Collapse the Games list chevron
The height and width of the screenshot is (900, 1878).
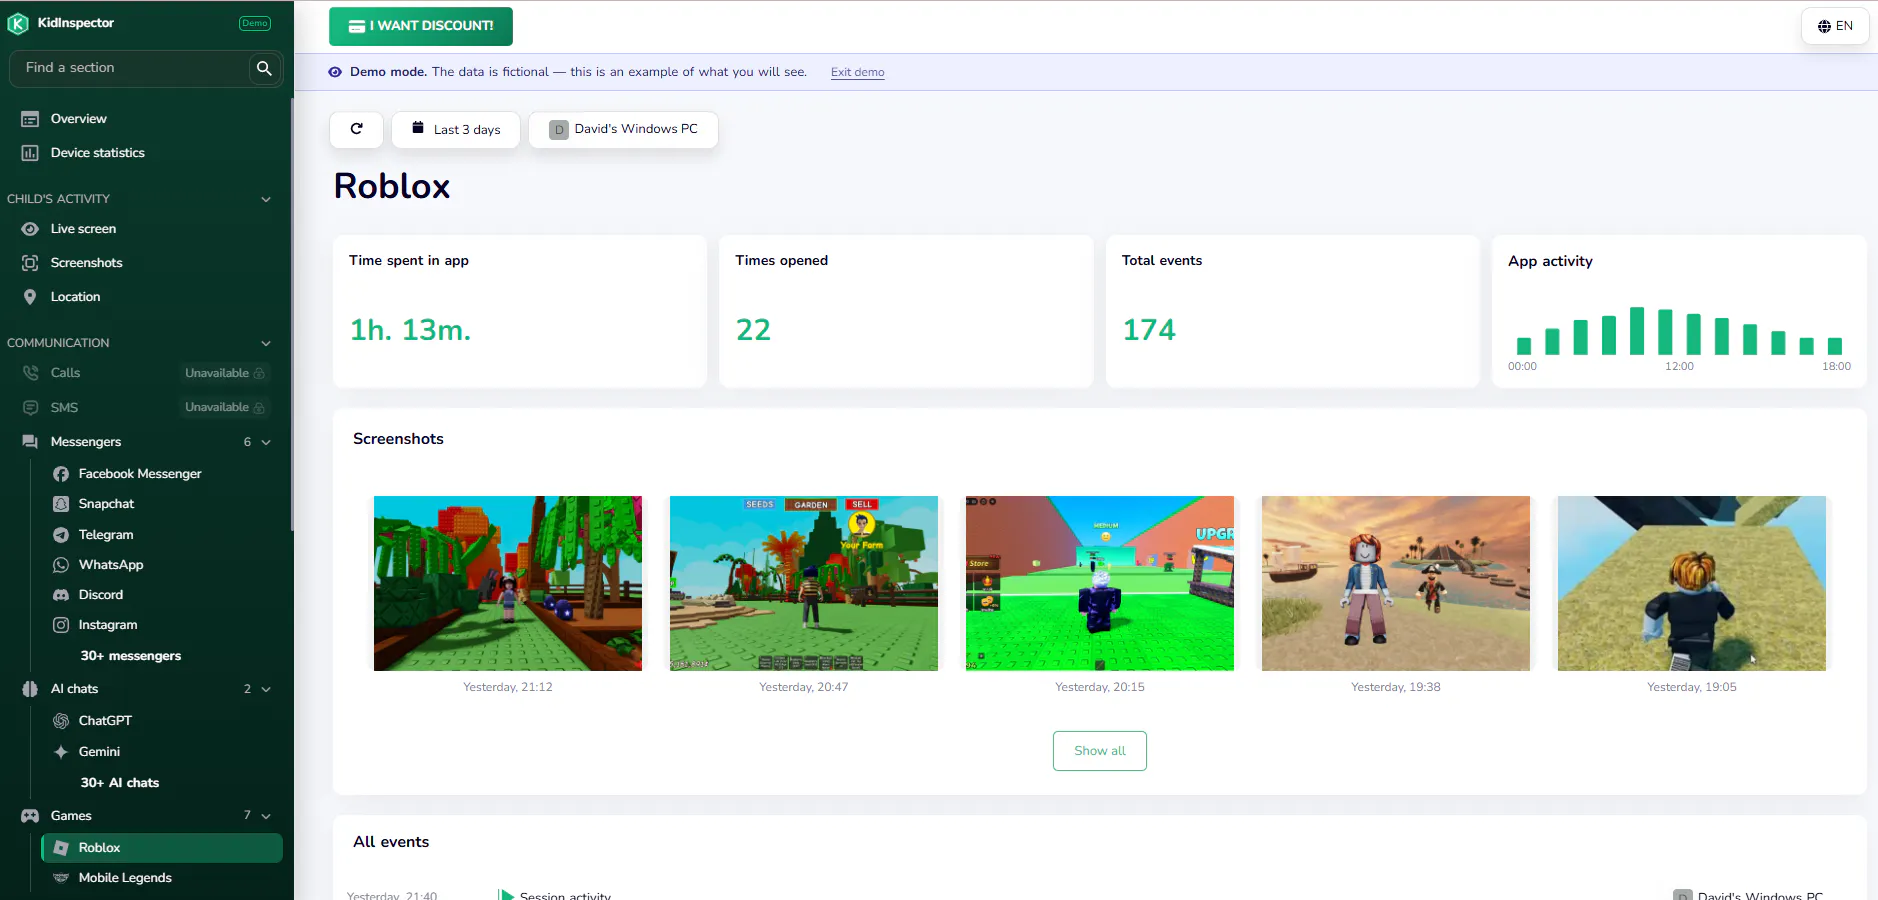[266, 816]
